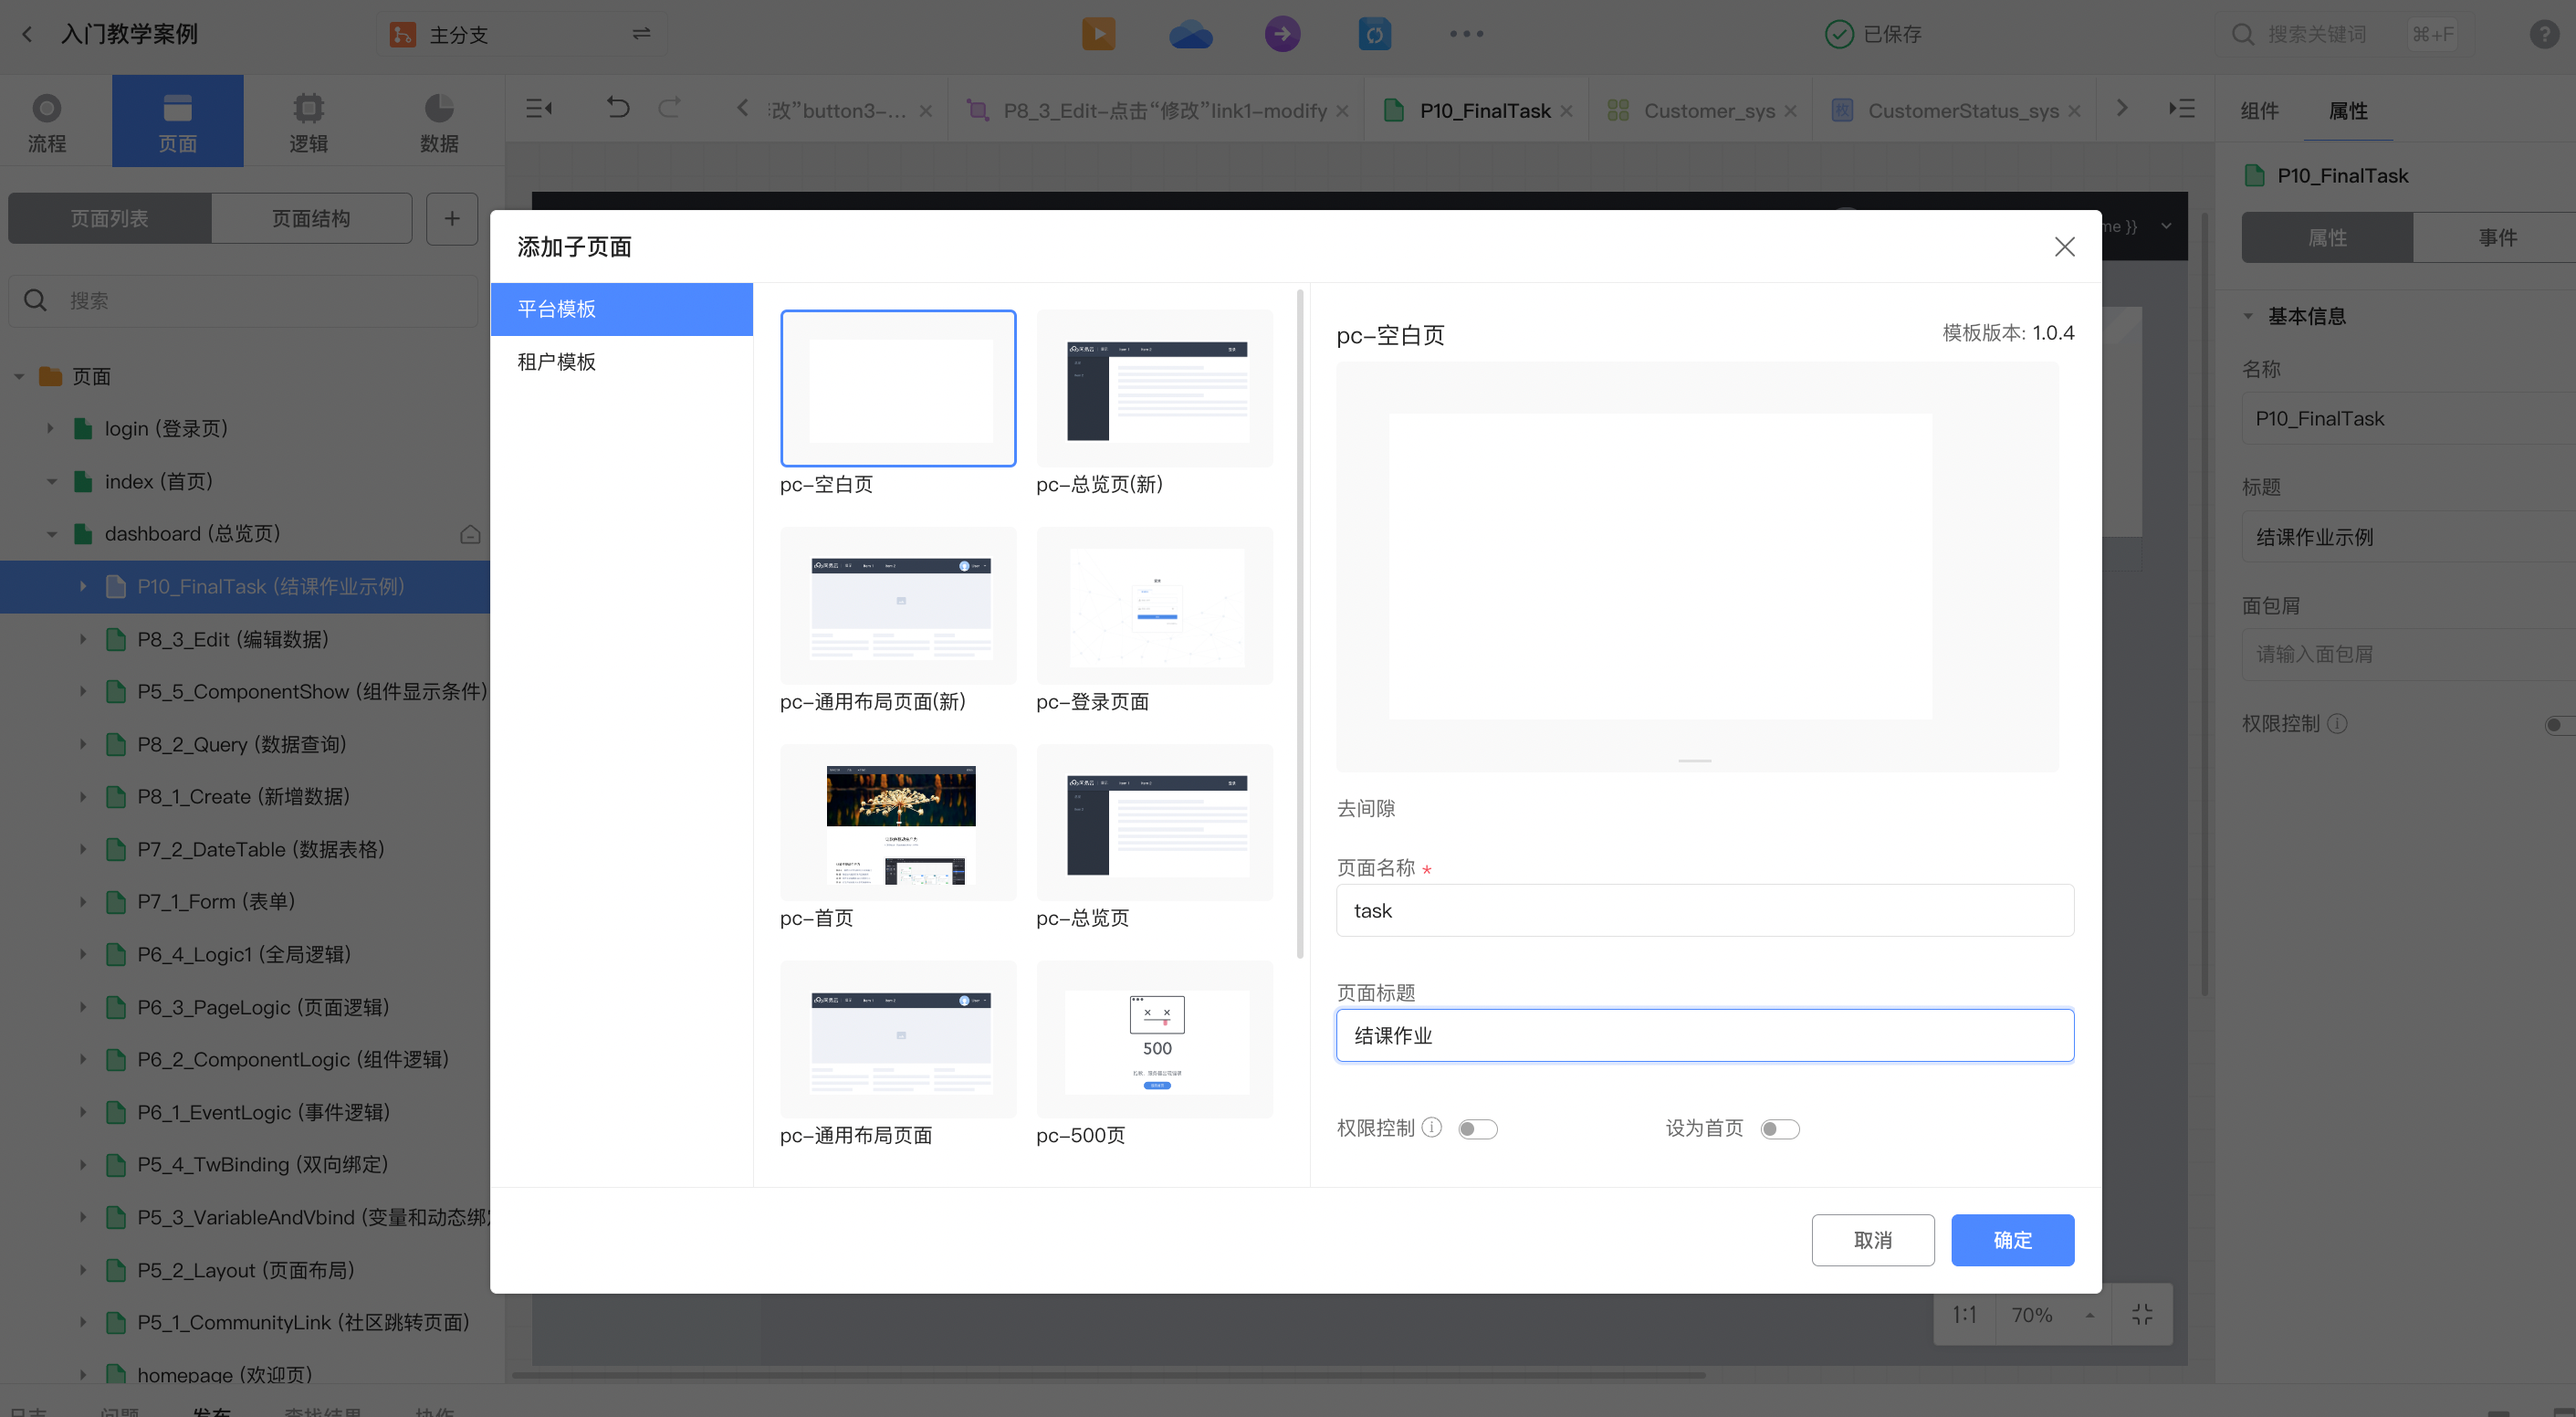Viewport: 2576px width, 1417px height.
Task: Click the 页面名称 input field
Action: pyautogui.click(x=1705, y=910)
